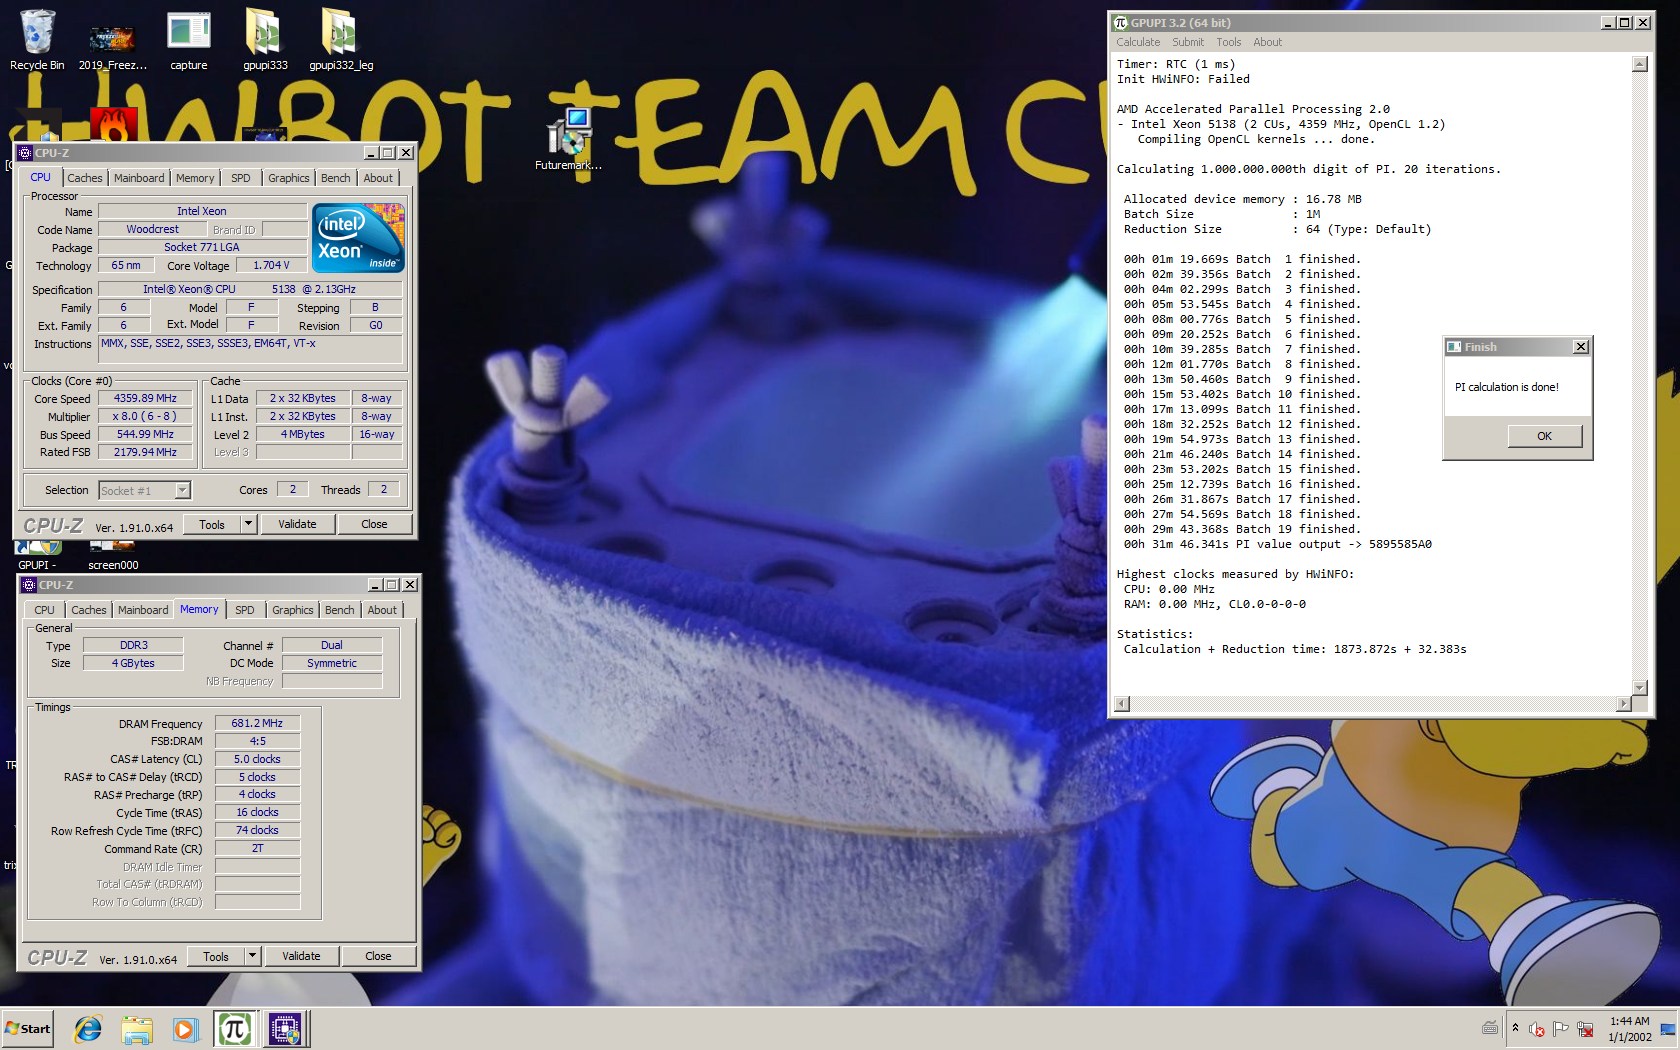Switch to Mainboard tab in CPU-Z CPU-tab window
This screenshot has width=1680, height=1050.
[139, 178]
